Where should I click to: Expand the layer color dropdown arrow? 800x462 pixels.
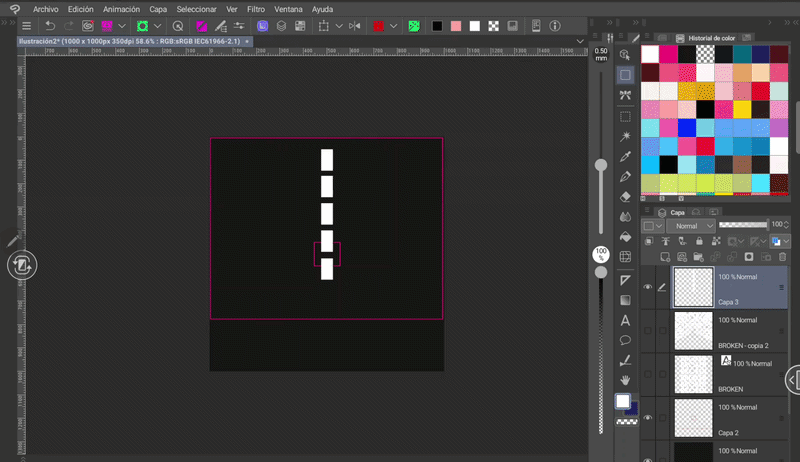(786, 242)
